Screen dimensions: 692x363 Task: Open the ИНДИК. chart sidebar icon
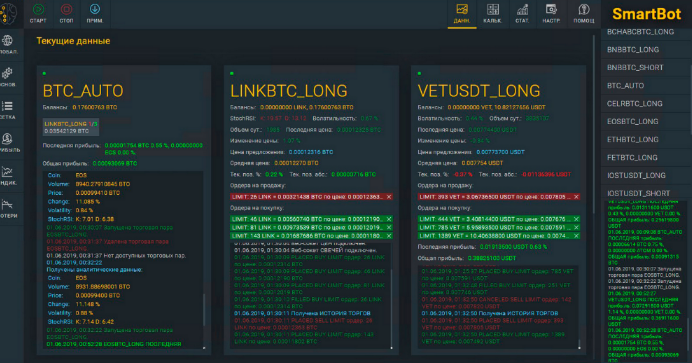coord(7,172)
